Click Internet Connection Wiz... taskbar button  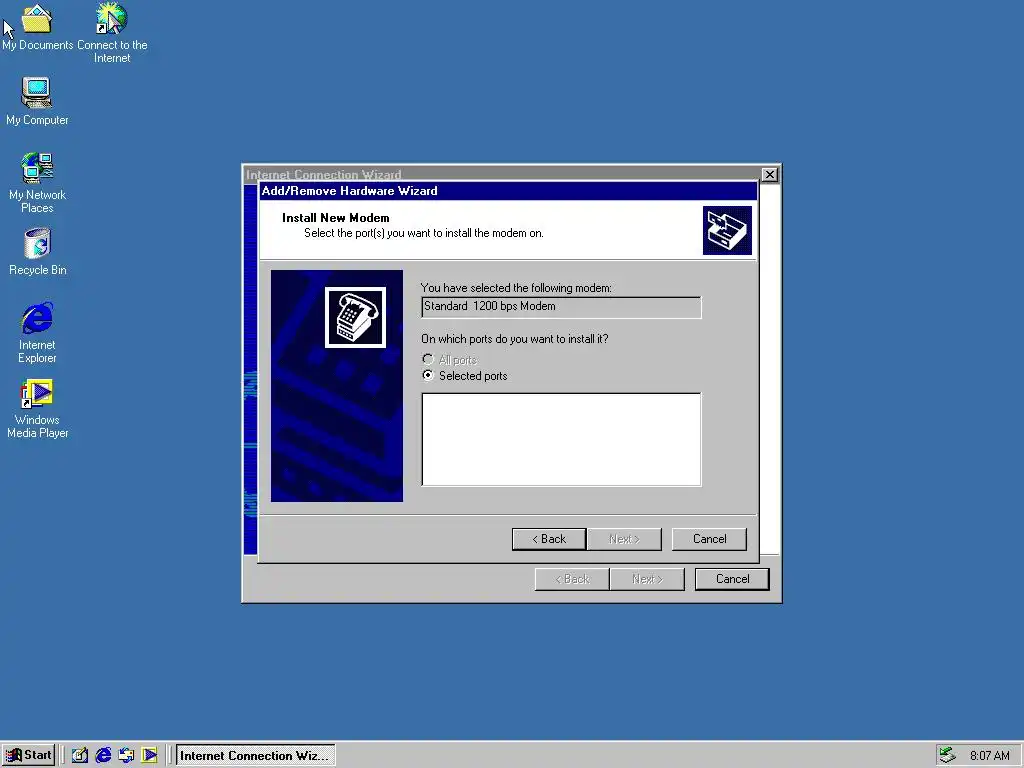pyautogui.click(x=255, y=756)
